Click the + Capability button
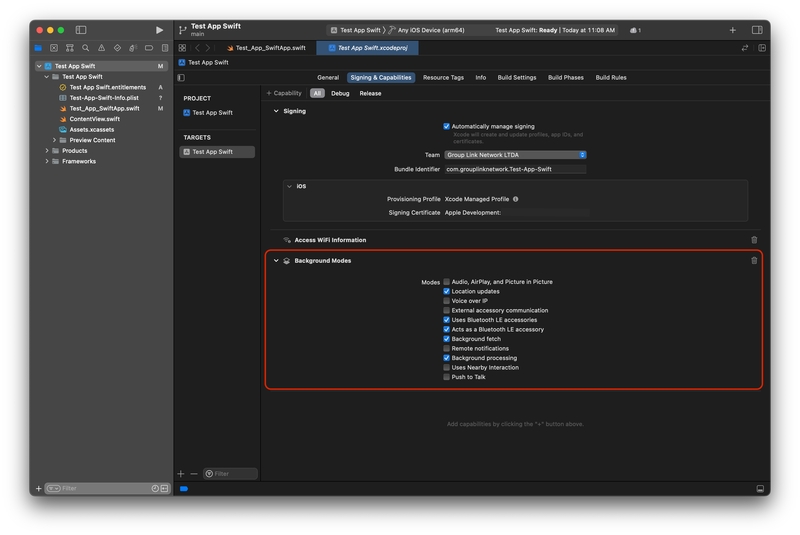Image resolution: width=800 pixels, height=535 pixels. click(284, 93)
